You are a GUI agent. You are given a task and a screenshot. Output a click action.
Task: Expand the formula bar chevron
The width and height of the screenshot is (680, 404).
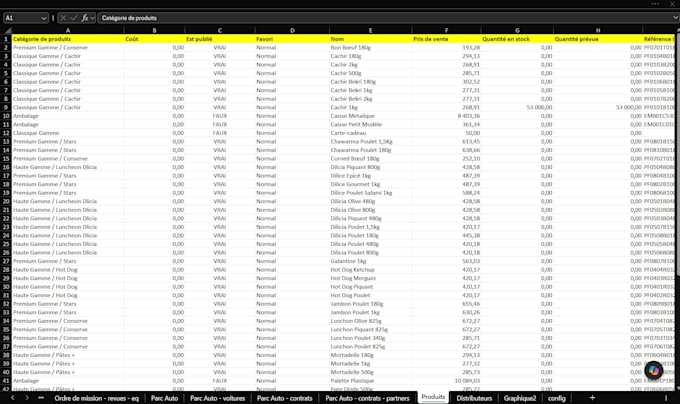coord(675,18)
